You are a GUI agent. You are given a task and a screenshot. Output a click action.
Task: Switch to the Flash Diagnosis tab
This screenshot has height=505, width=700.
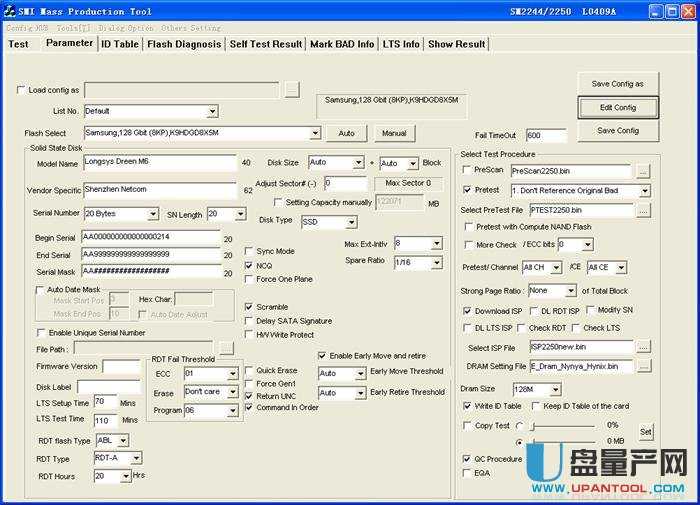coord(184,44)
